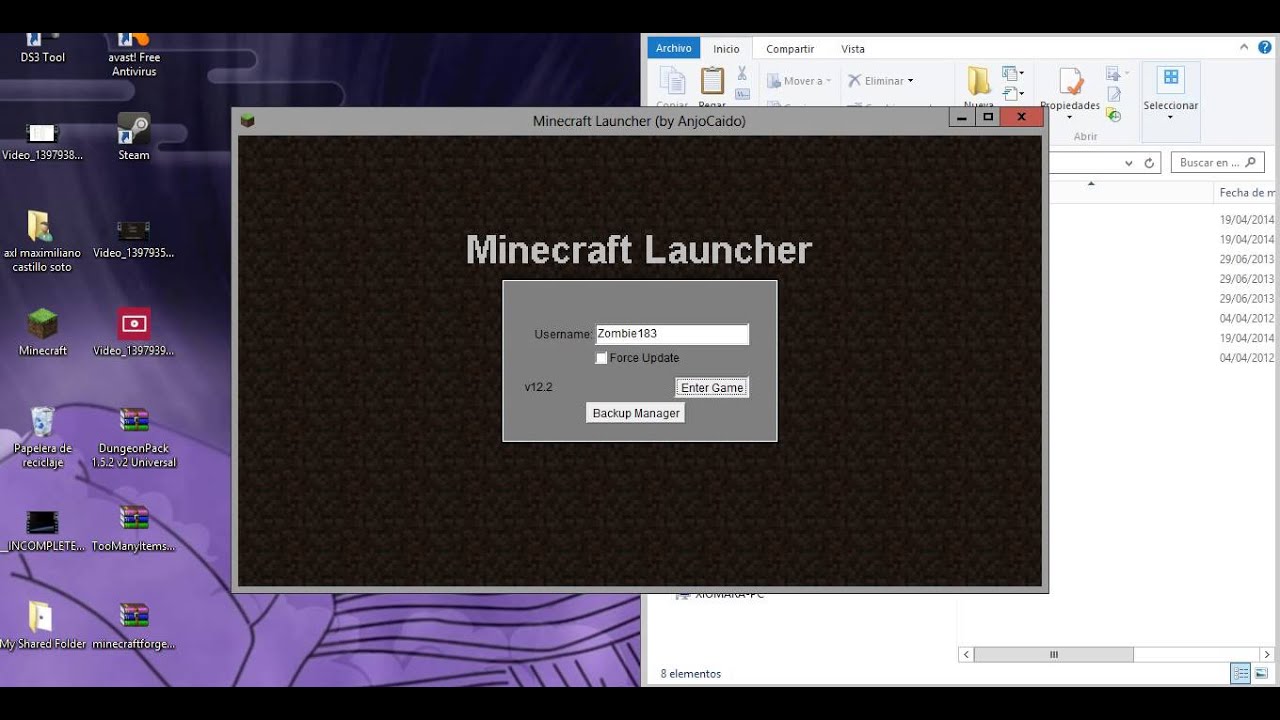
Task: Select the Steam desktop icon
Action: [134, 137]
